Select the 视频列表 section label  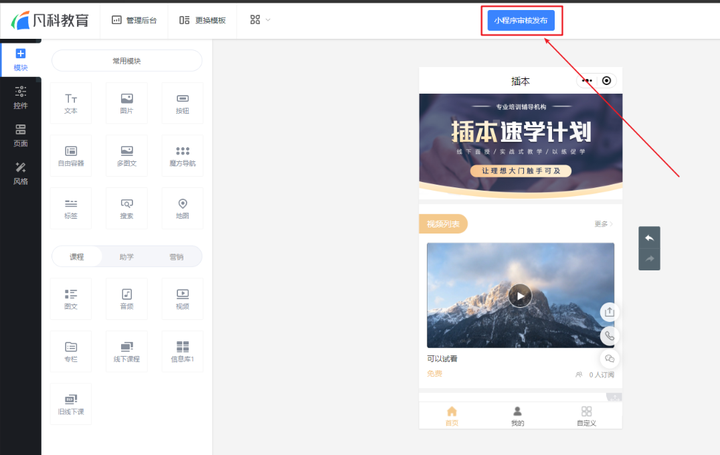click(443, 224)
